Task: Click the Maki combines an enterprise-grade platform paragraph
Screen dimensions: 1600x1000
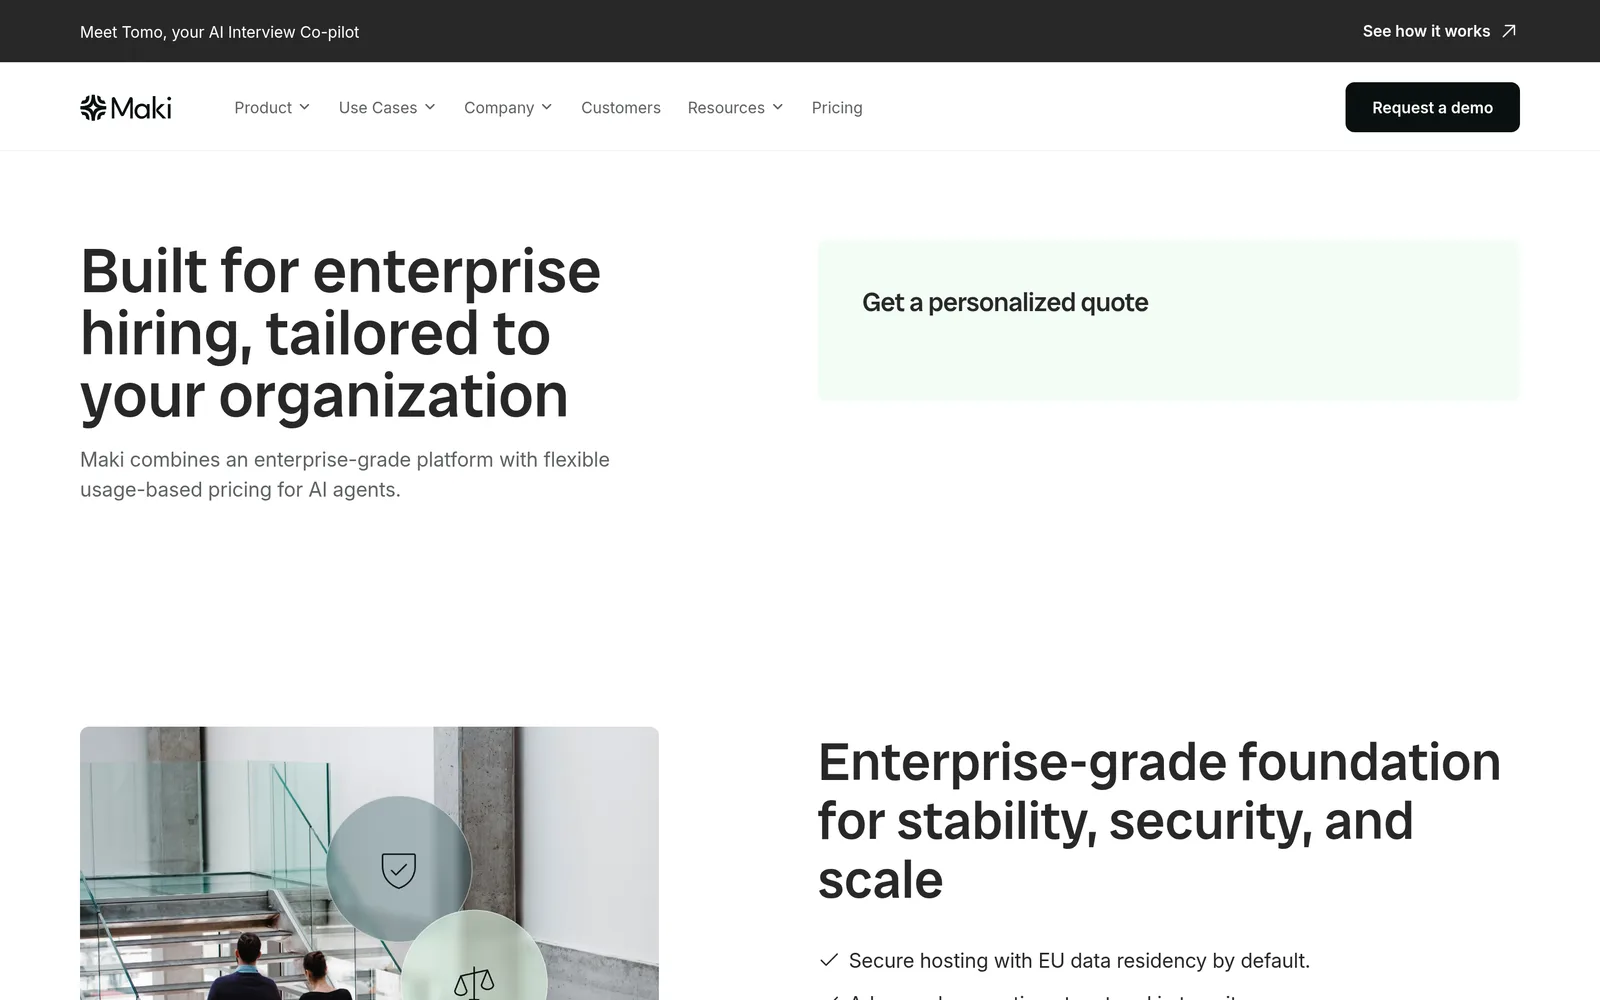Action: tap(345, 475)
